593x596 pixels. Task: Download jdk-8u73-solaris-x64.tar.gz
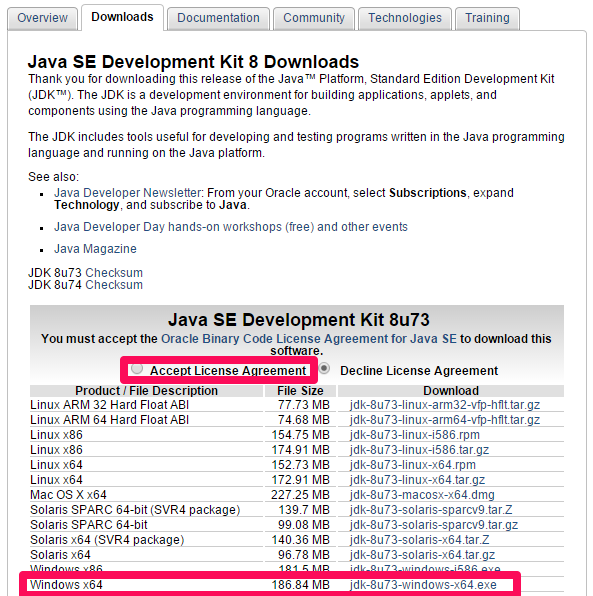[x=422, y=555]
